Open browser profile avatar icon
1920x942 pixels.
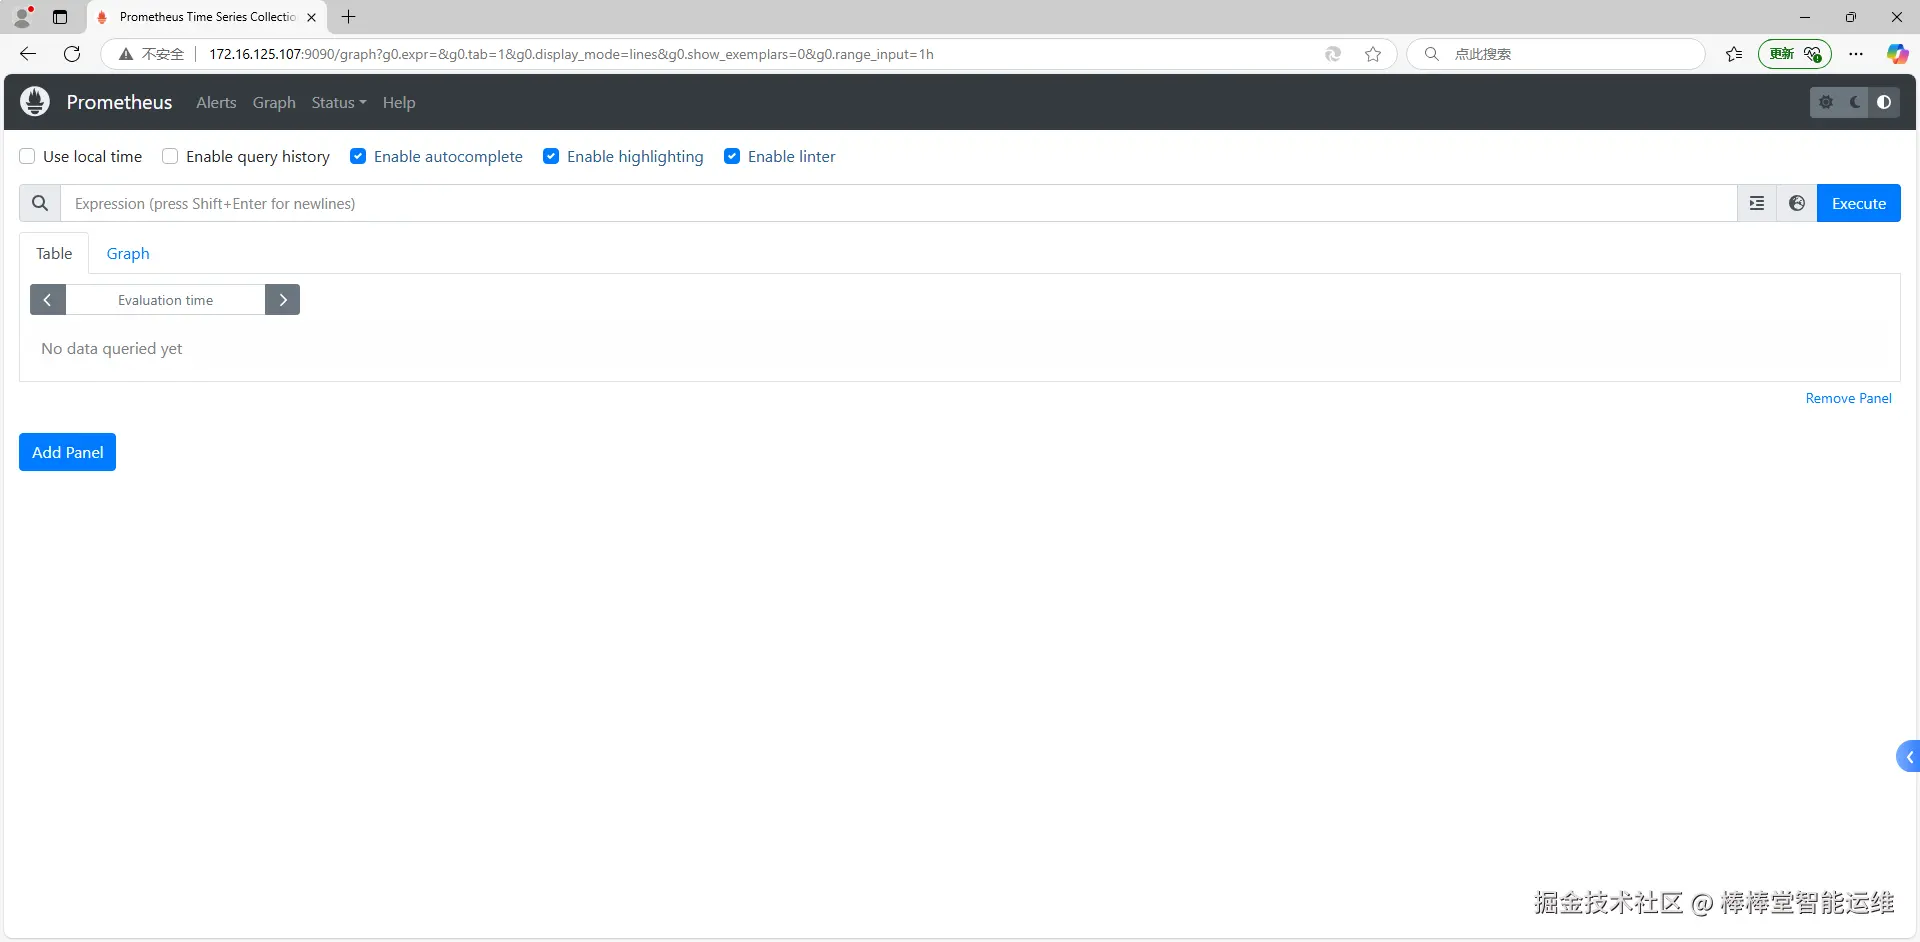tap(22, 17)
